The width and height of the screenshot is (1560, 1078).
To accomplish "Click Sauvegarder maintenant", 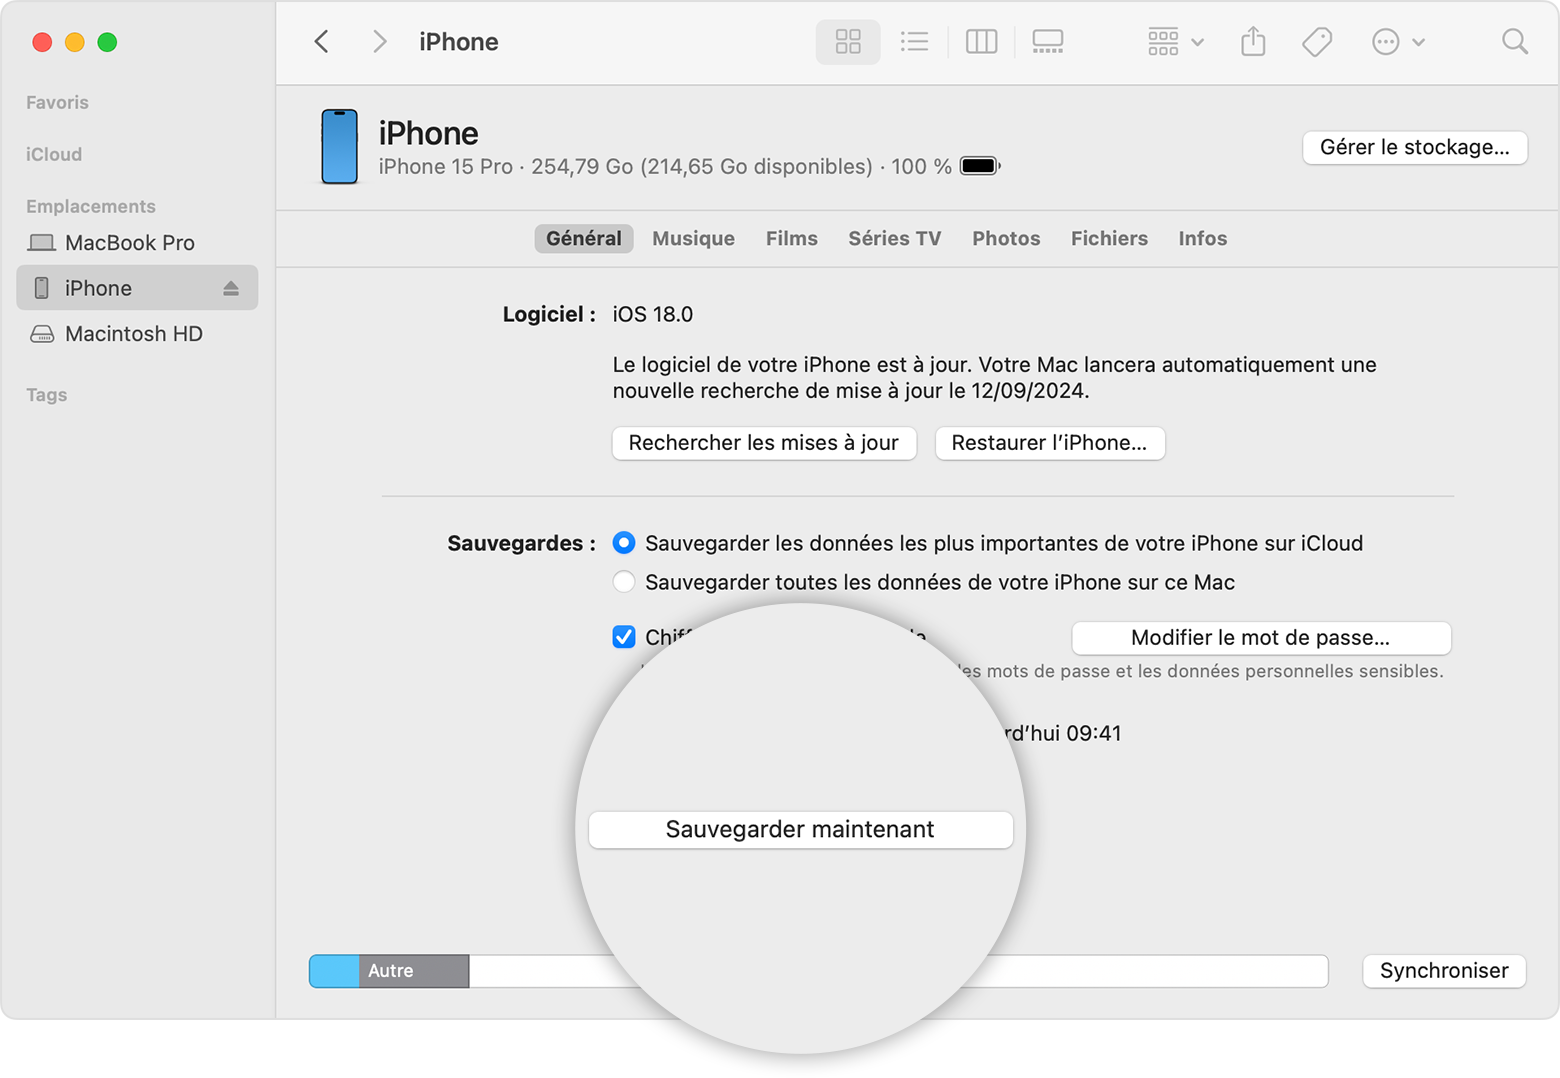I will pos(800,830).
